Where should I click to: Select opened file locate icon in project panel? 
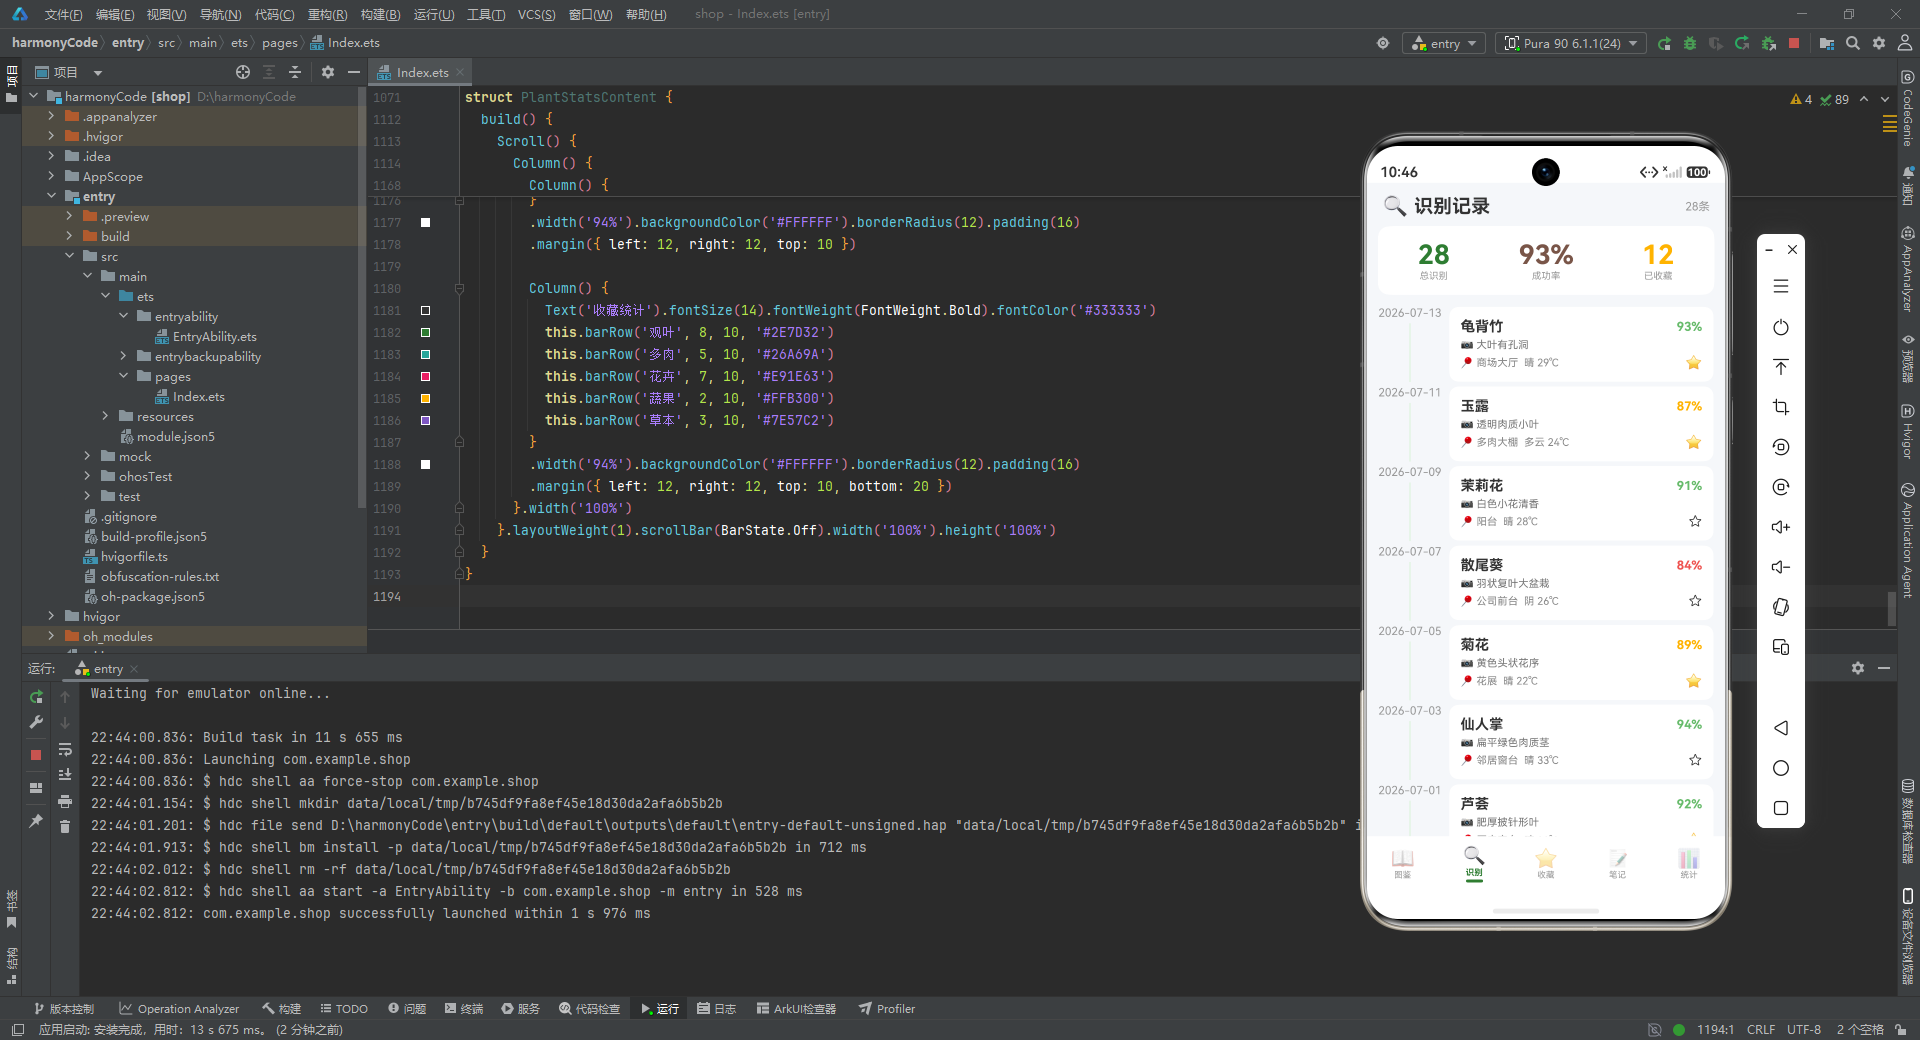pyautogui.click(x=243, y=72)
